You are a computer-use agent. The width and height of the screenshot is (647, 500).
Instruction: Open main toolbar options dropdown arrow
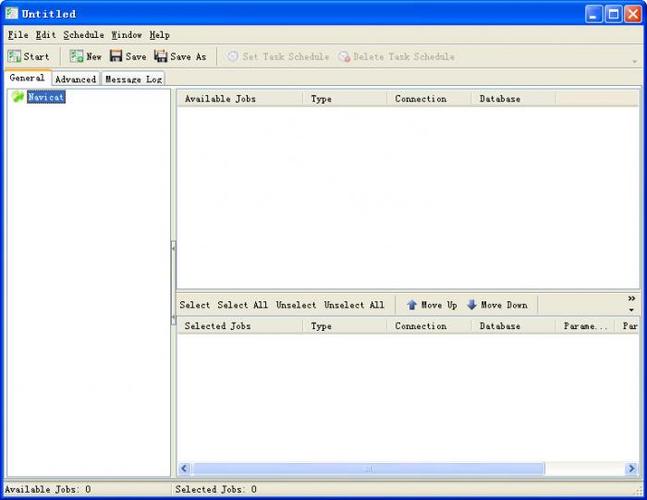635,61
